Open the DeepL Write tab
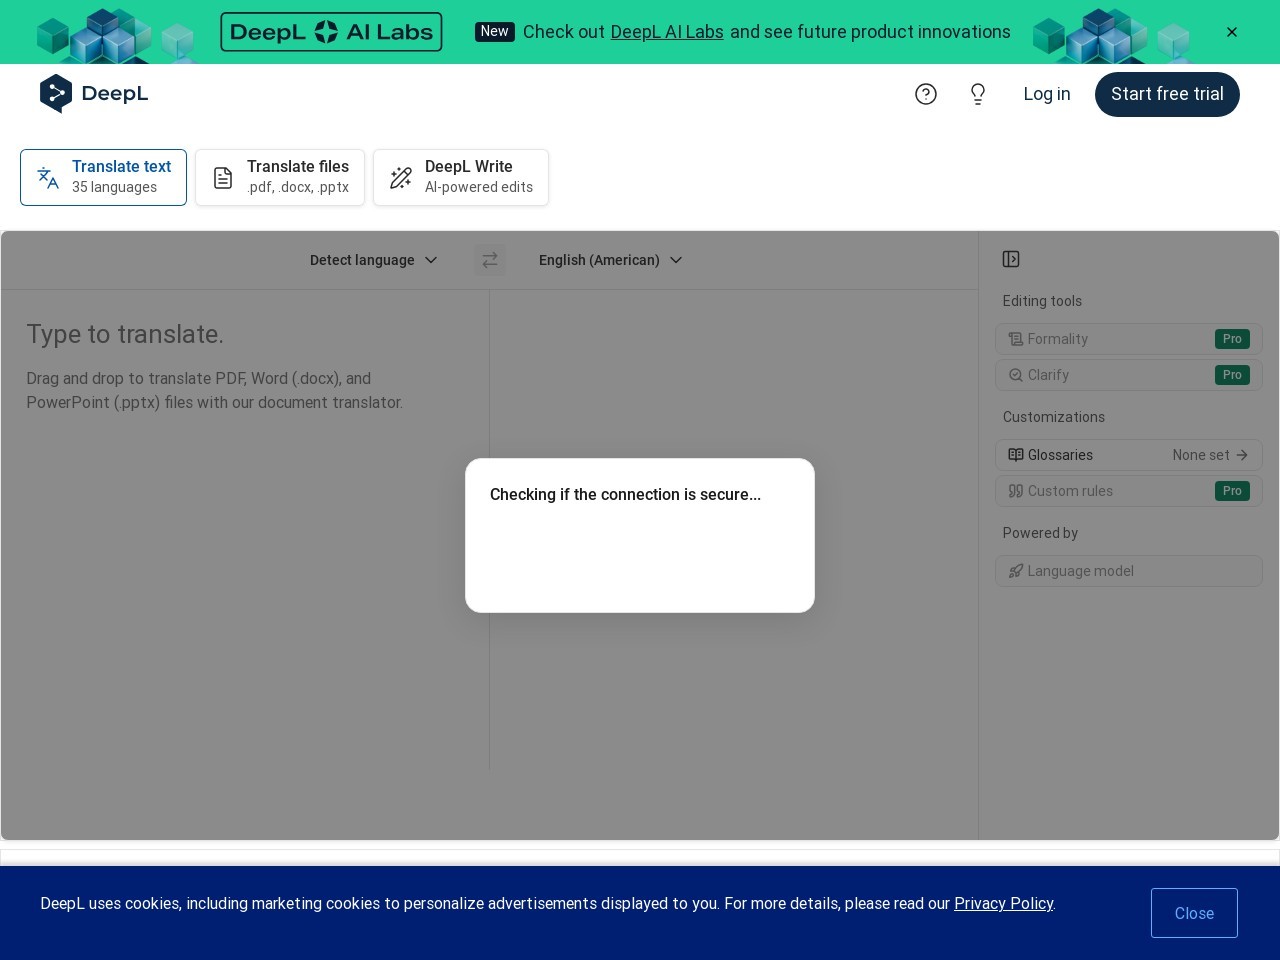 point(461,177)
